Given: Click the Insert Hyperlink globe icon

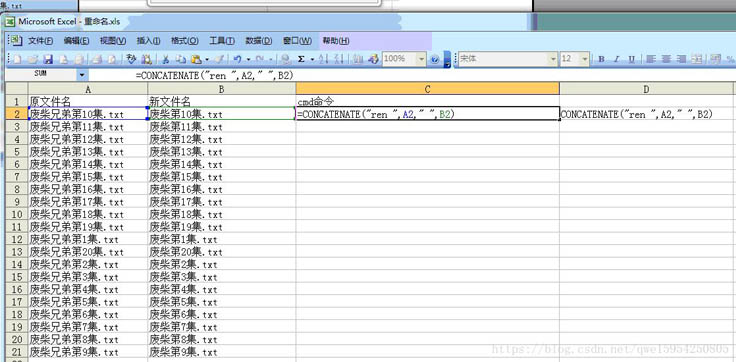Looking at the screenshot, I should (285, 59).
